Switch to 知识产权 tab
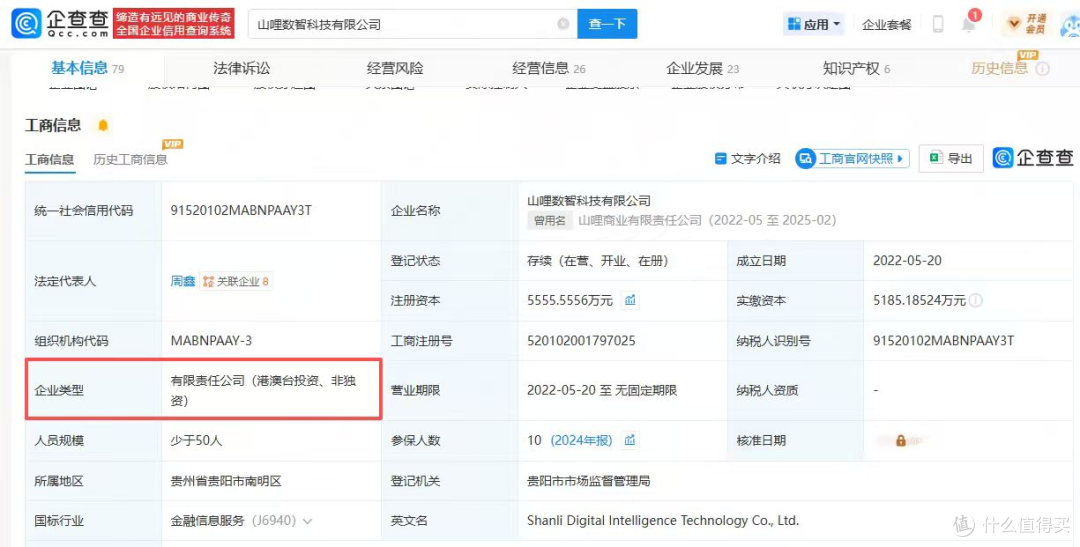The image size is (1080, 547). [x=856, y=68]
